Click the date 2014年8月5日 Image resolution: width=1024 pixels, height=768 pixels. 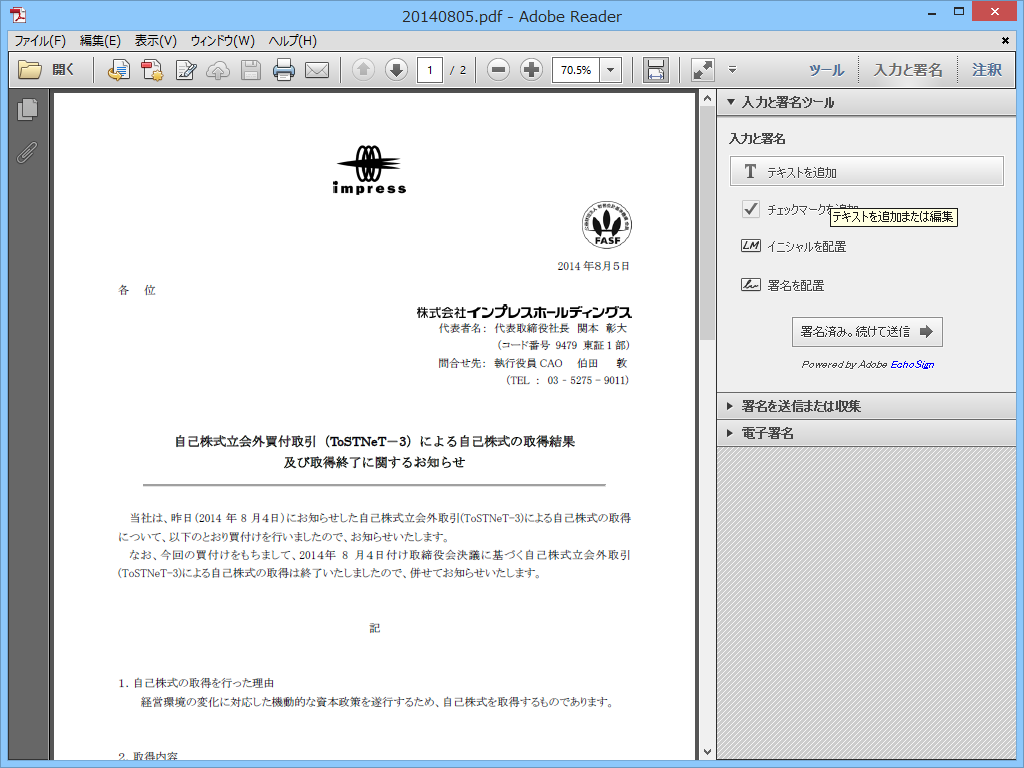pos(593,266)
